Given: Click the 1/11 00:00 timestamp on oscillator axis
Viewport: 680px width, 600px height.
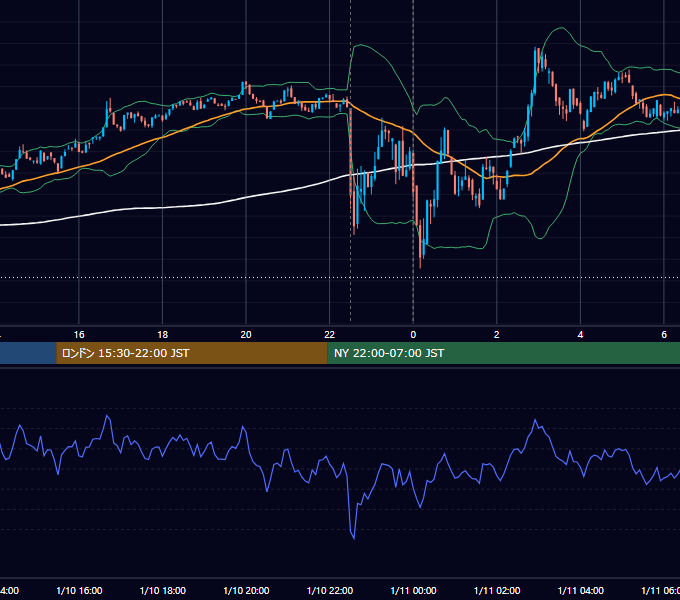Looking at the screenshot, I should [413, 590].
